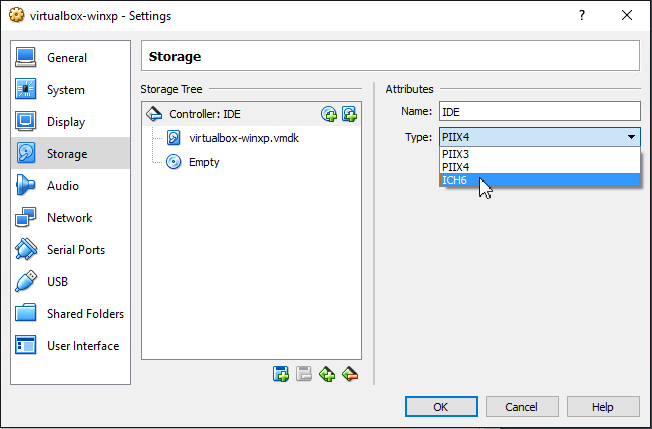Open the Help button

pyautogui.click(x=603, y=407)
